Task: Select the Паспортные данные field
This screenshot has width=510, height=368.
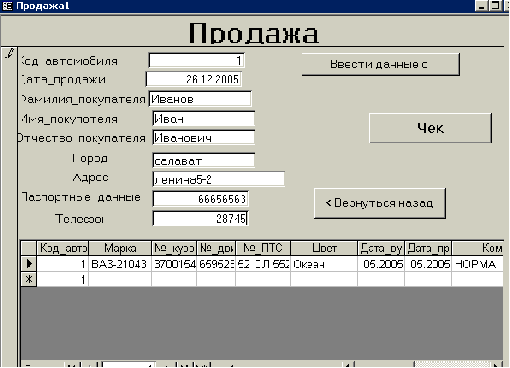Action: click(201, 199)
